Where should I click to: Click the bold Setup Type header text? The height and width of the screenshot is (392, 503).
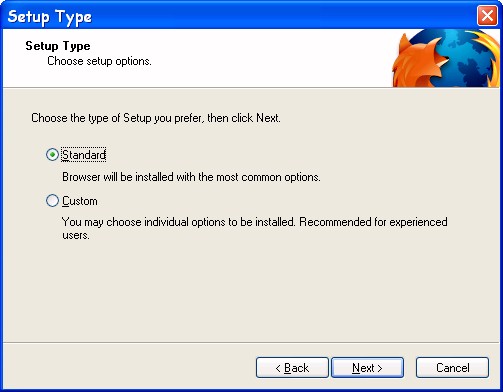58,46
